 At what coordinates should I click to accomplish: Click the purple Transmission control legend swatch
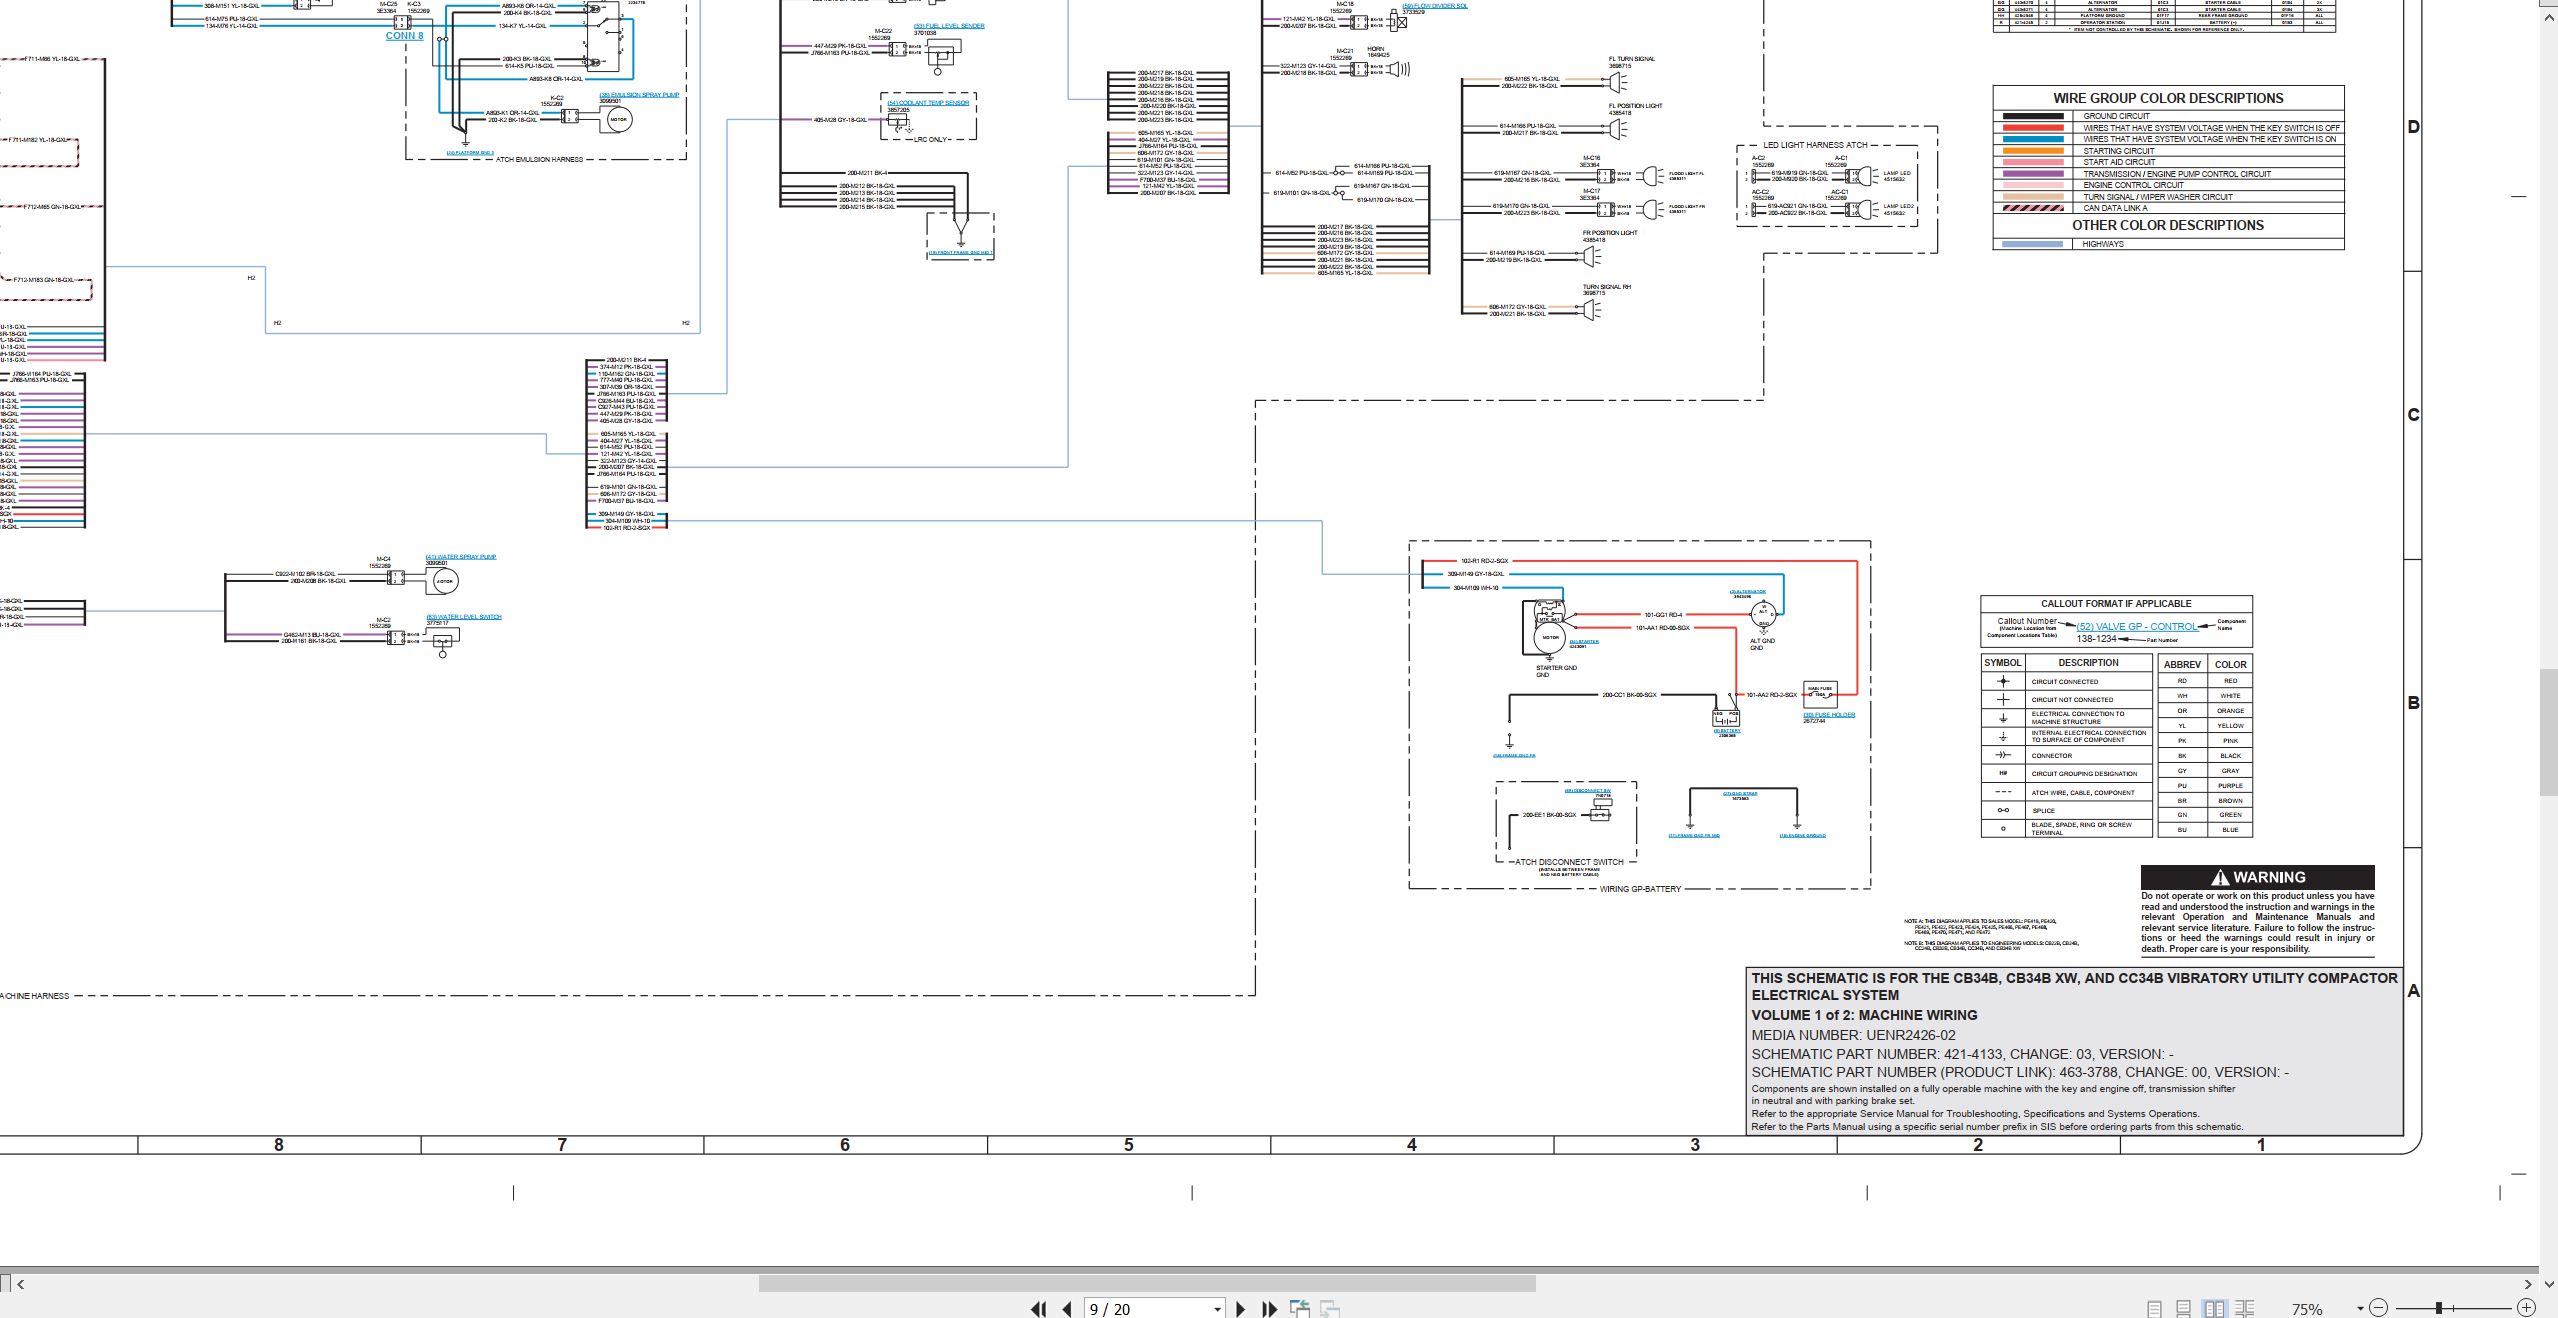tap(2033, 174)
